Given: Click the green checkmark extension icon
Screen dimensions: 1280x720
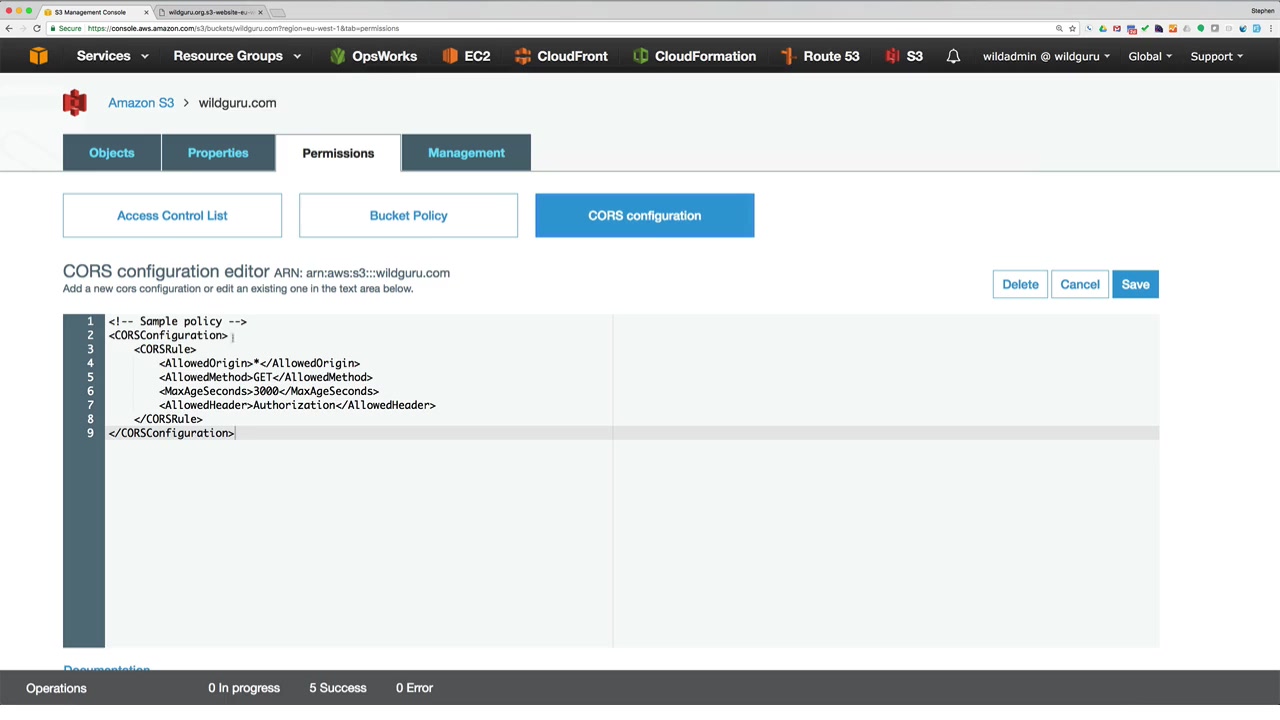Looking at the screenshot, I should coord(1144,28).
